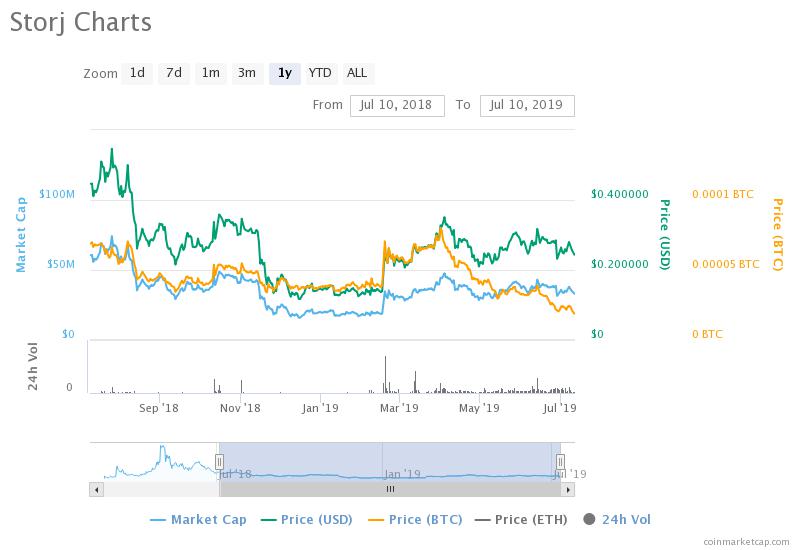Image resolution: width=800 pixels, height=550 pixels.
Task: Show ALL time chart data
Action: click(357, 73)
